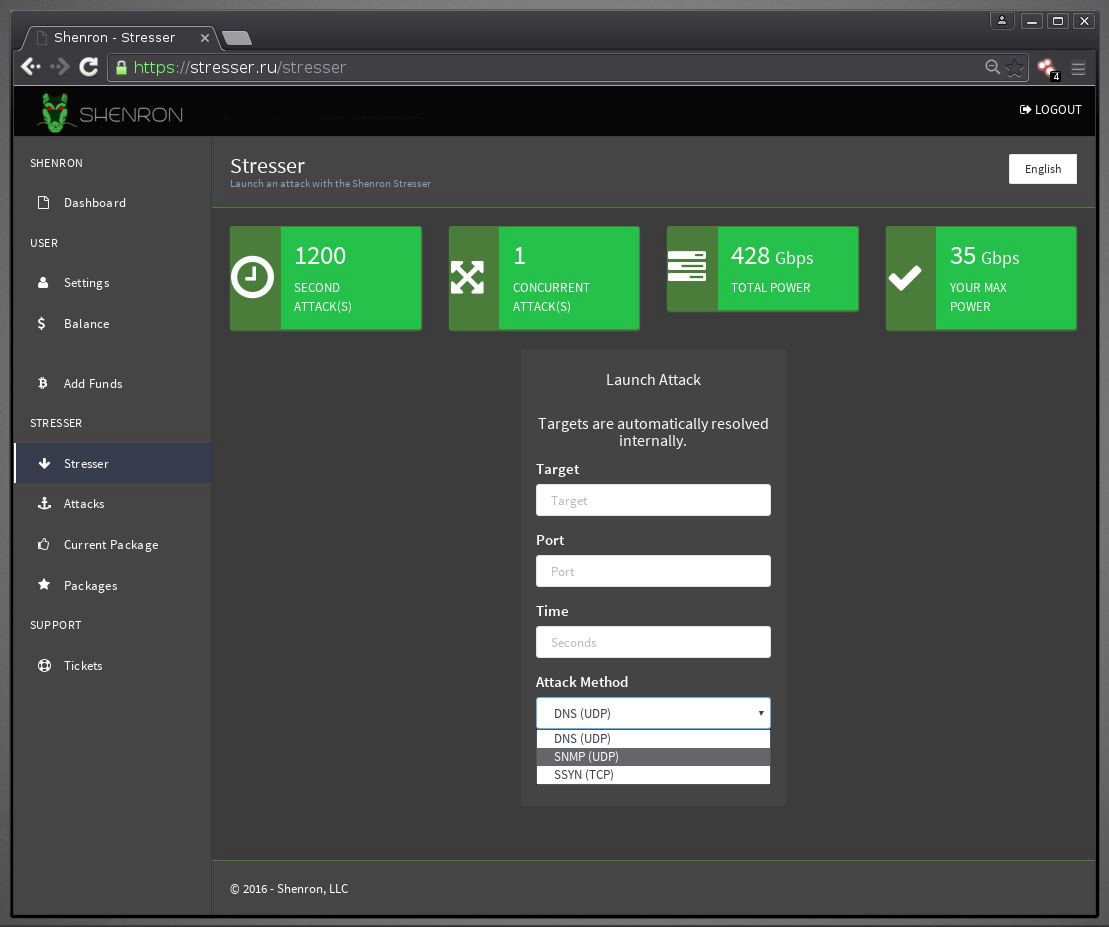
Task: Click the Launch Attack heading
Action: coord(653,380)
